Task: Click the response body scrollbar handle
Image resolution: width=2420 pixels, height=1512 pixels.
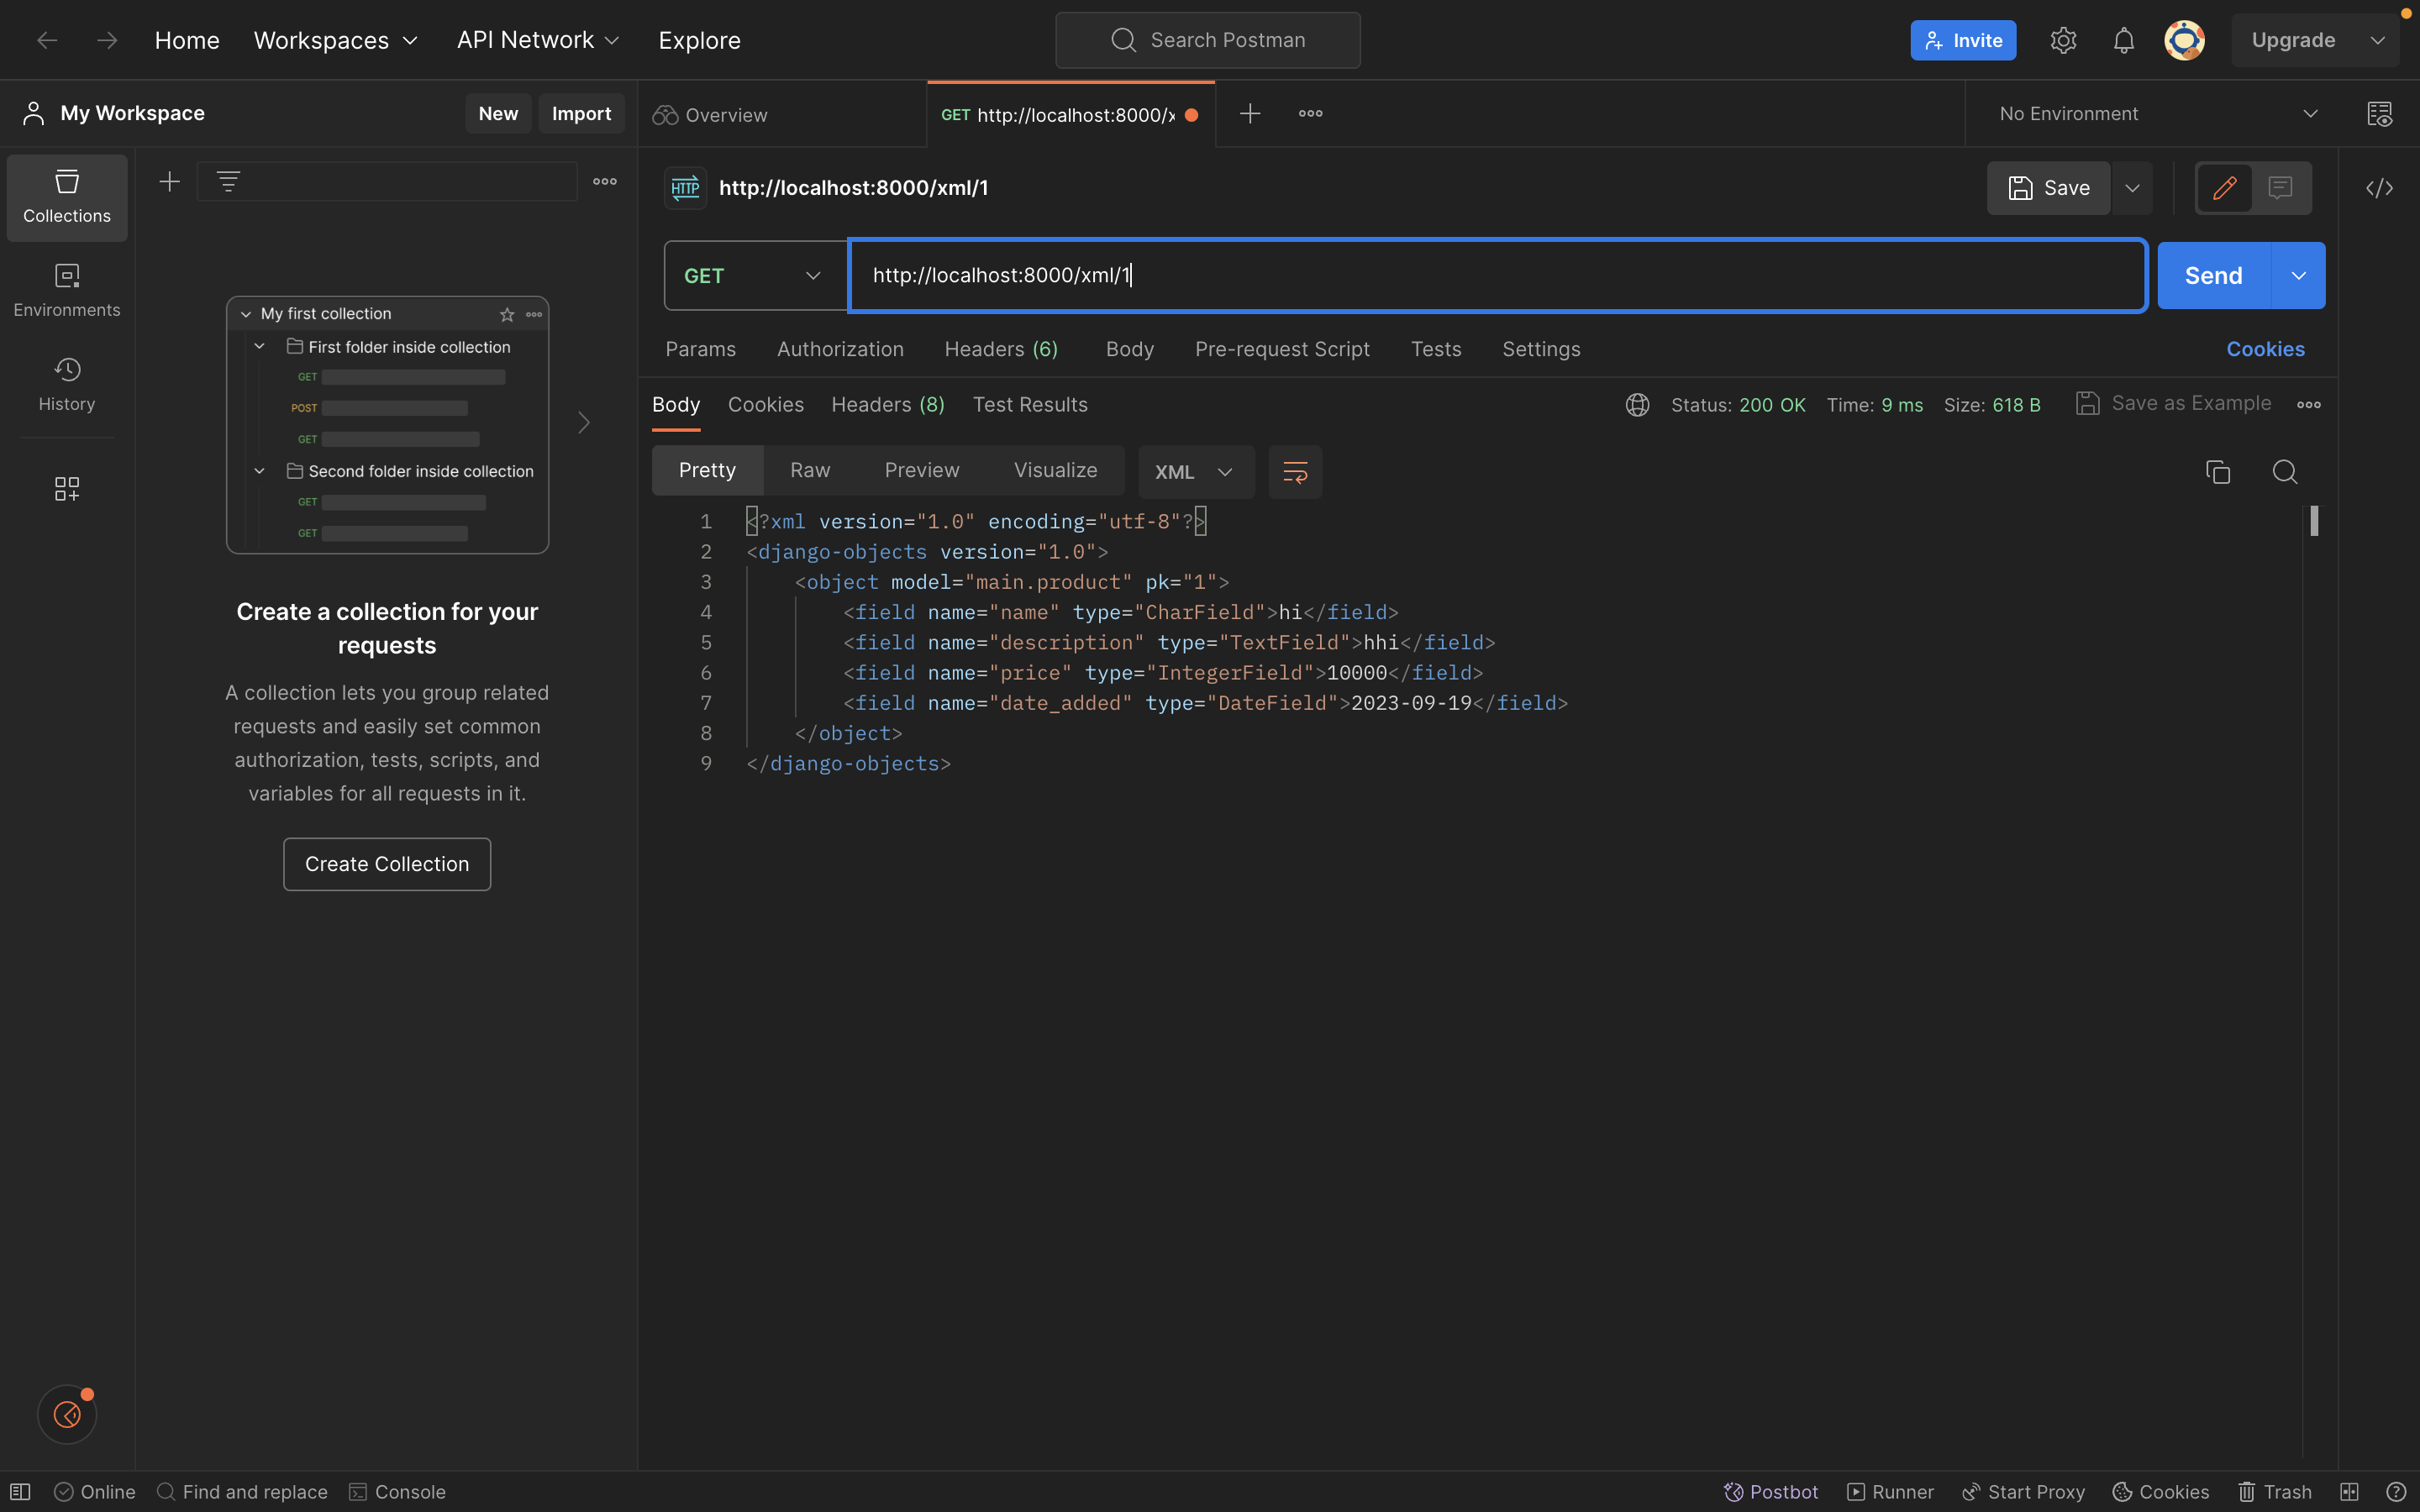Action: [2314, 521]
